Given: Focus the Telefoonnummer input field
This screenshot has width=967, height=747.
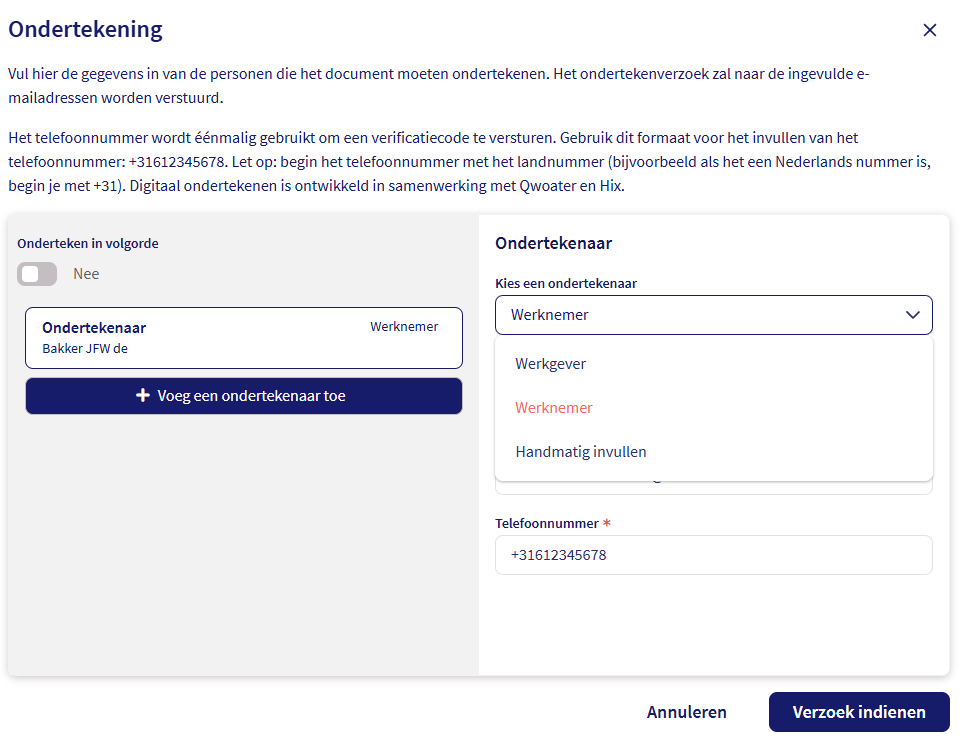Looking at the screenshot, I should click(x=713, y=555).
